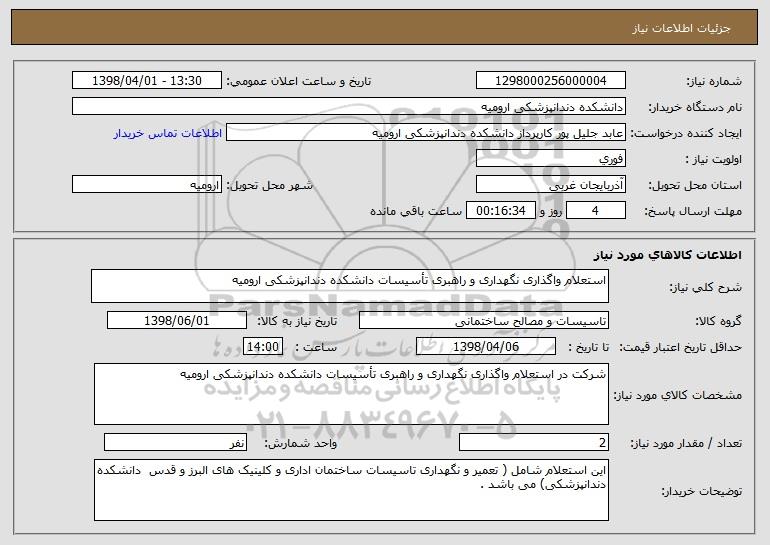Click the نام دستگاه خریدار label
The height and width of the screenshot is (545, 770).
click(x=695, y=108)
